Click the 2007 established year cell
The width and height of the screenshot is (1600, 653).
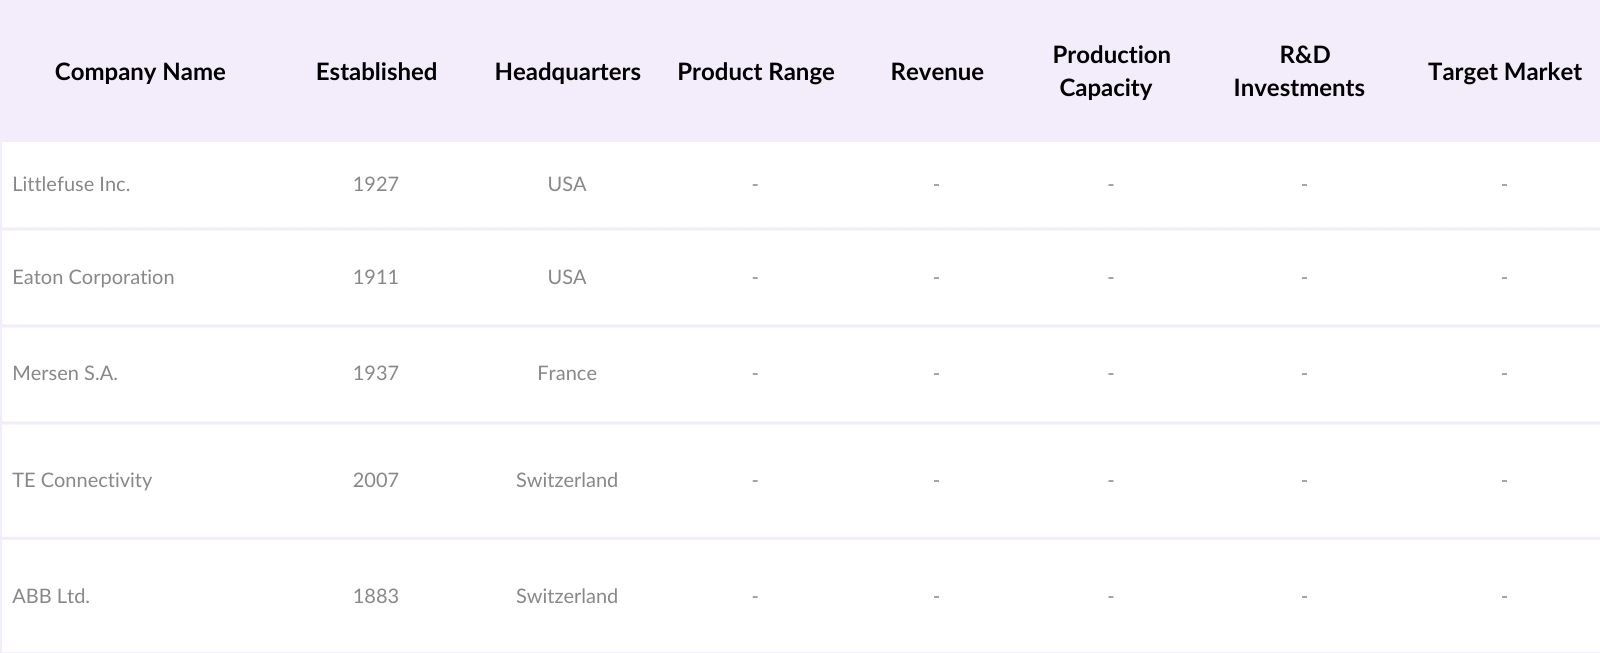375,480
